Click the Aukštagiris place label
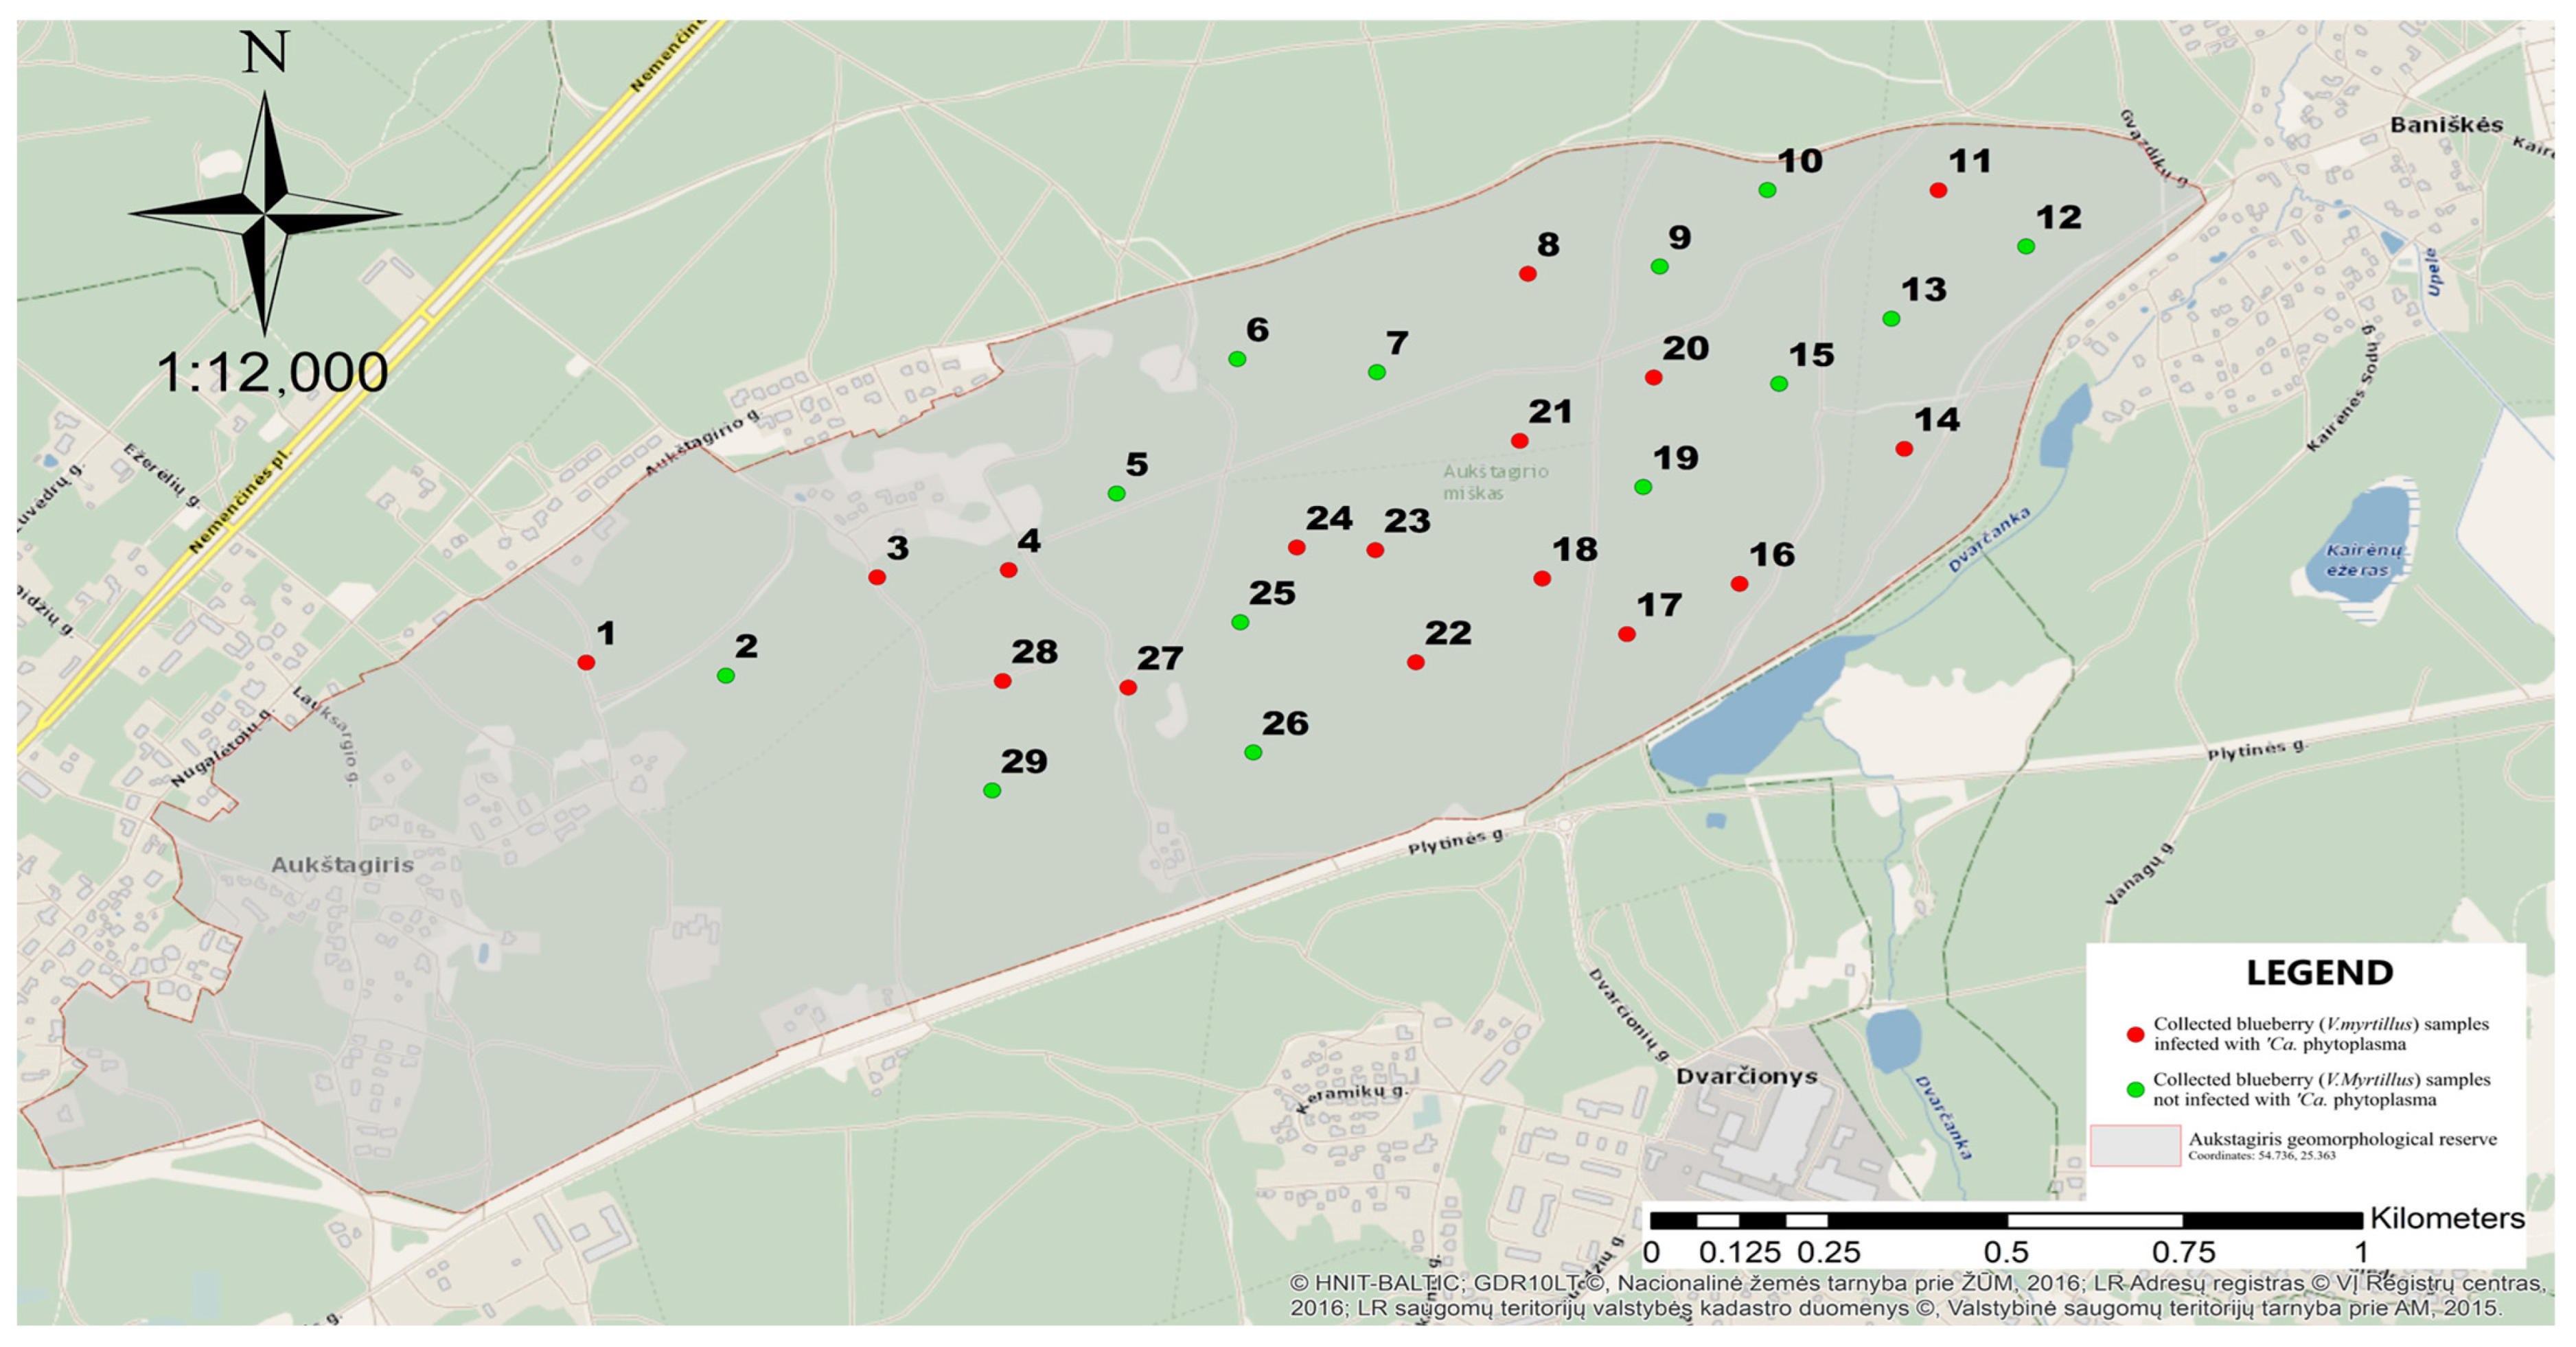 point(342,865)
